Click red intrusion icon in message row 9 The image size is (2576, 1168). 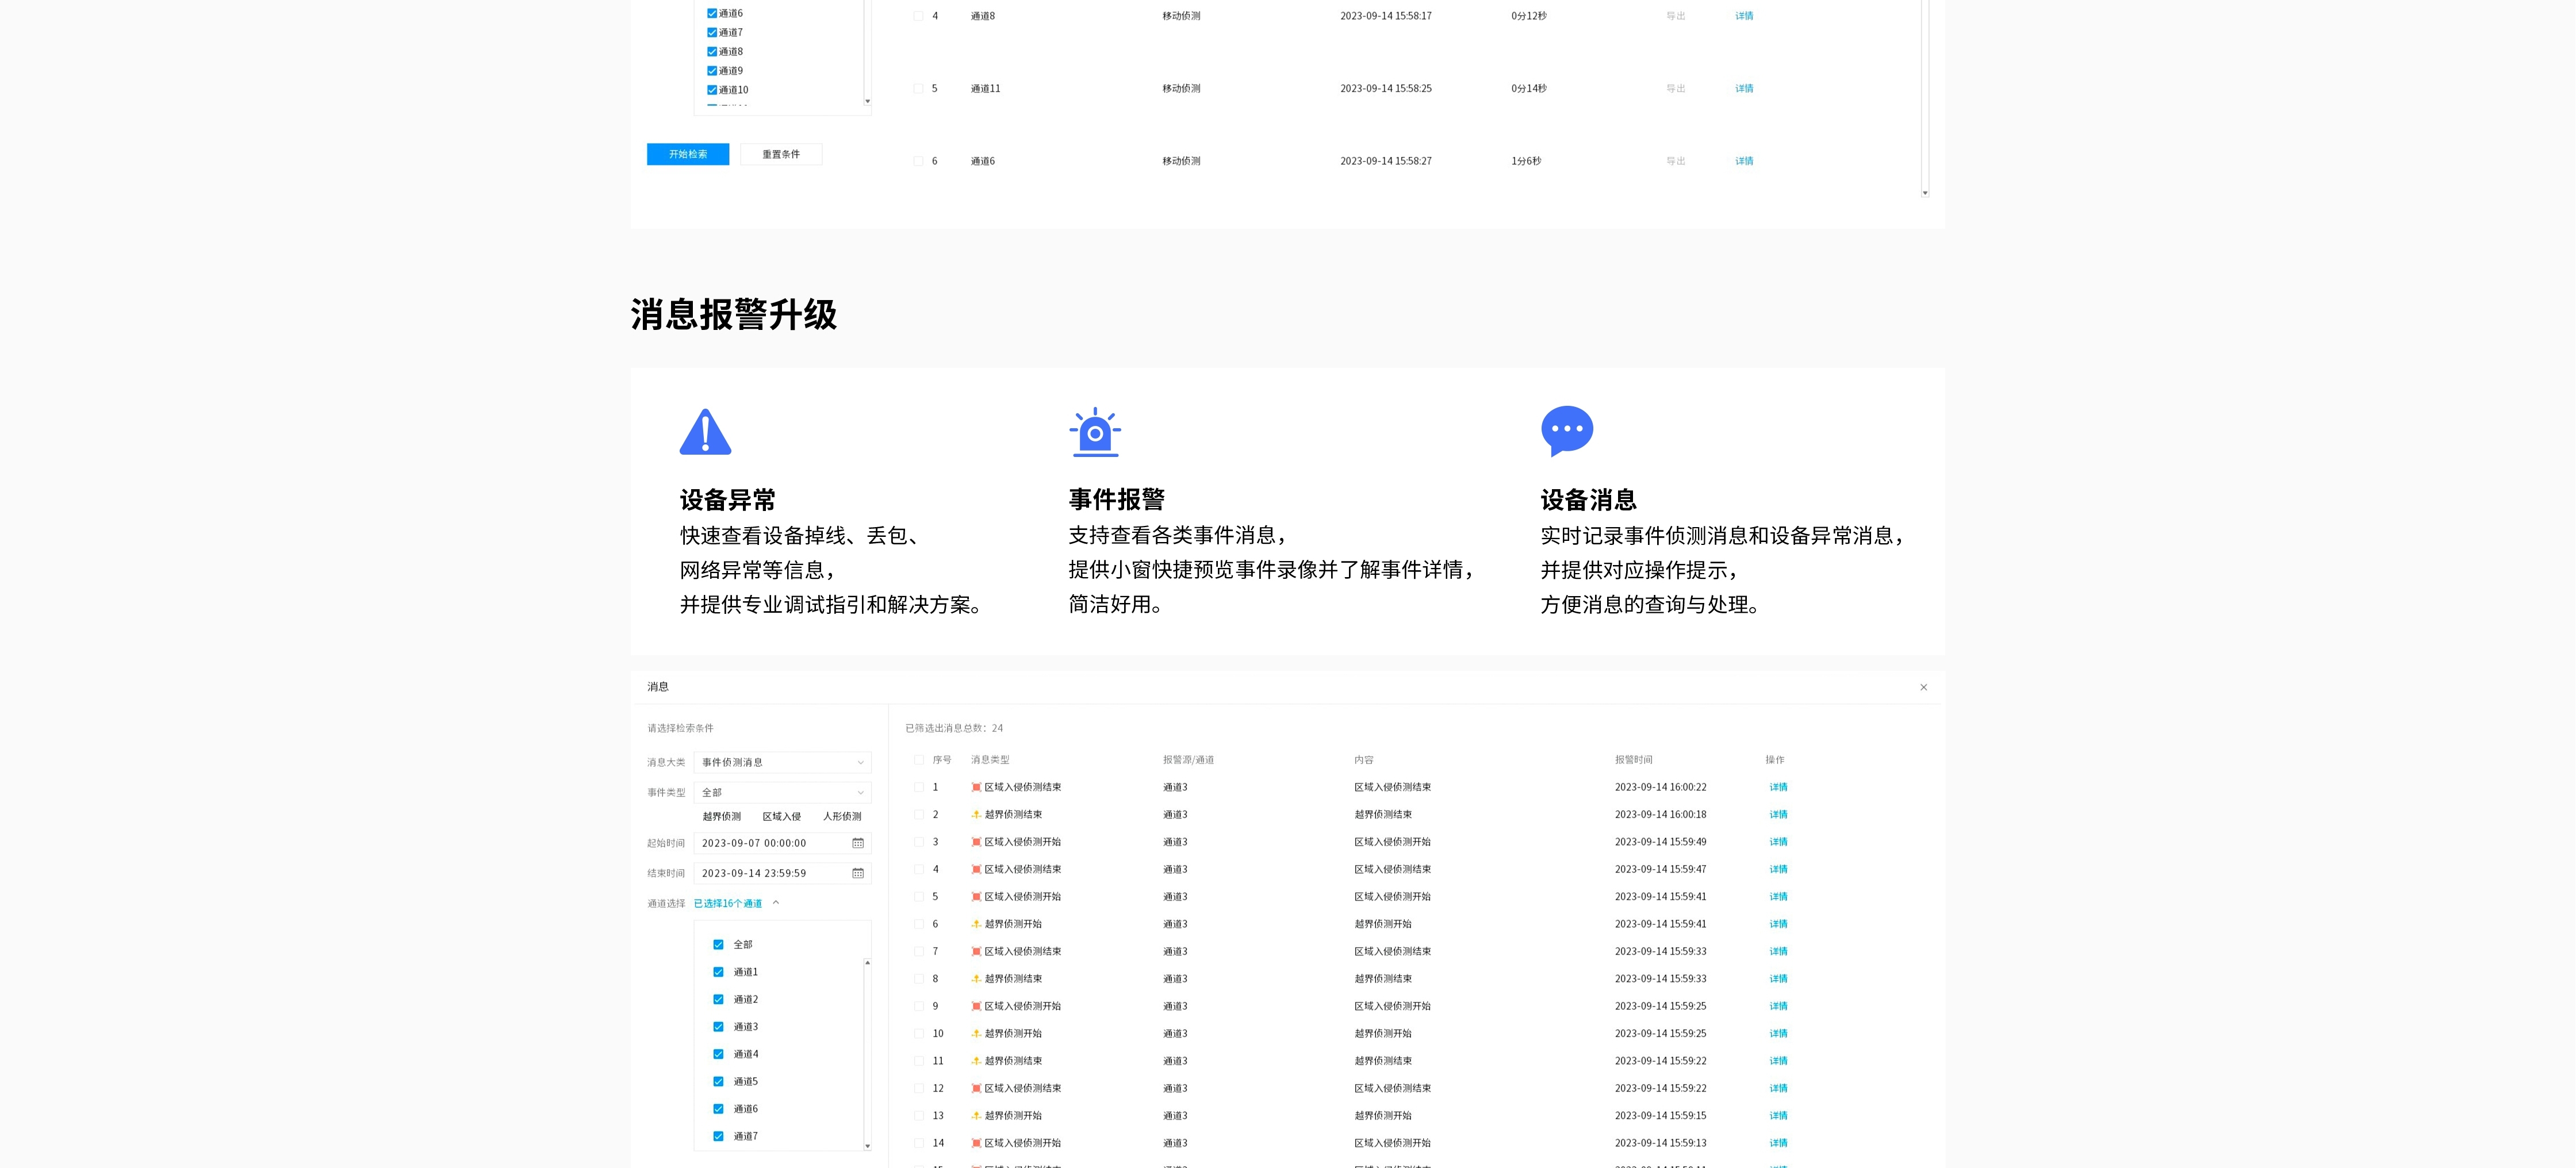tap(976, 1006)
